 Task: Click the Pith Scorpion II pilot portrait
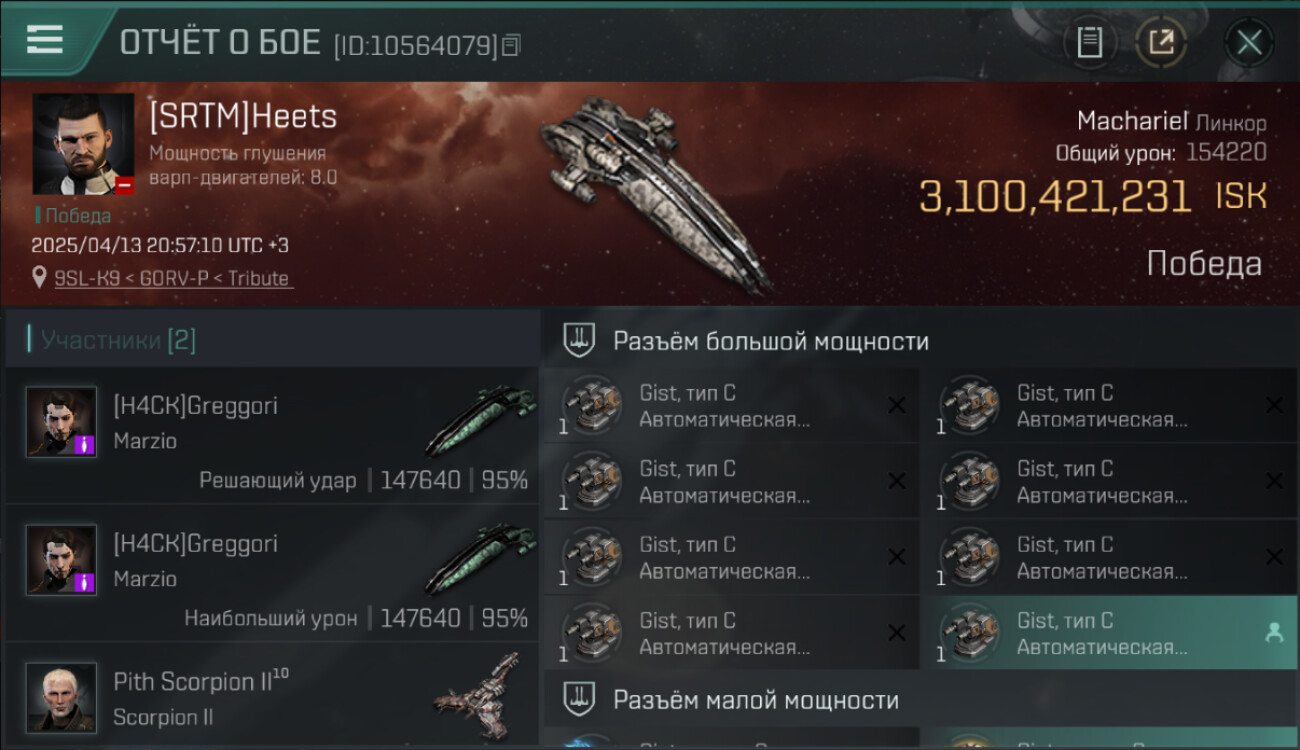(x=62, y=698)
